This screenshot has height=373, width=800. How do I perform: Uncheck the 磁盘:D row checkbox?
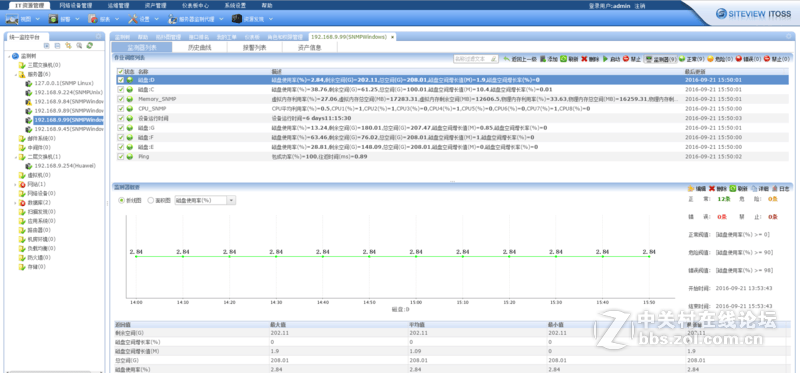120,80
